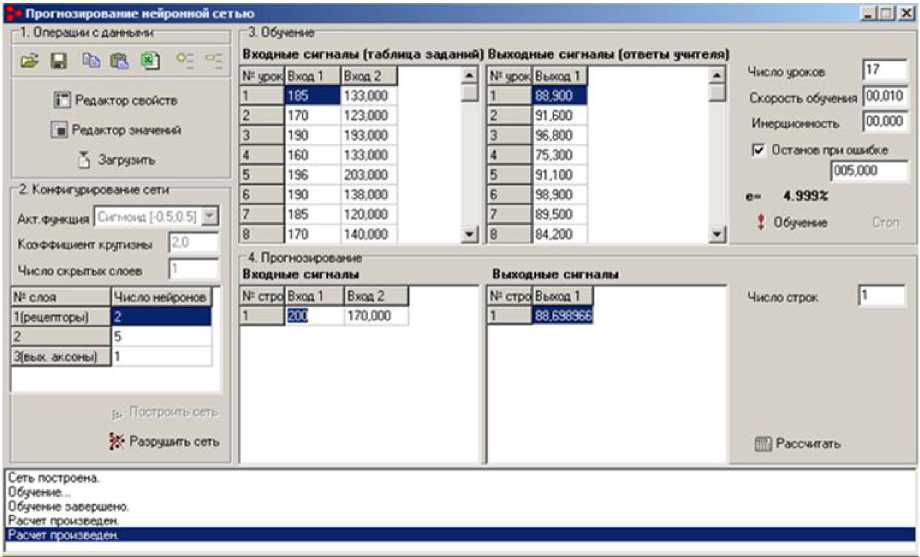Select forecast input cell 200

point(314,316)
